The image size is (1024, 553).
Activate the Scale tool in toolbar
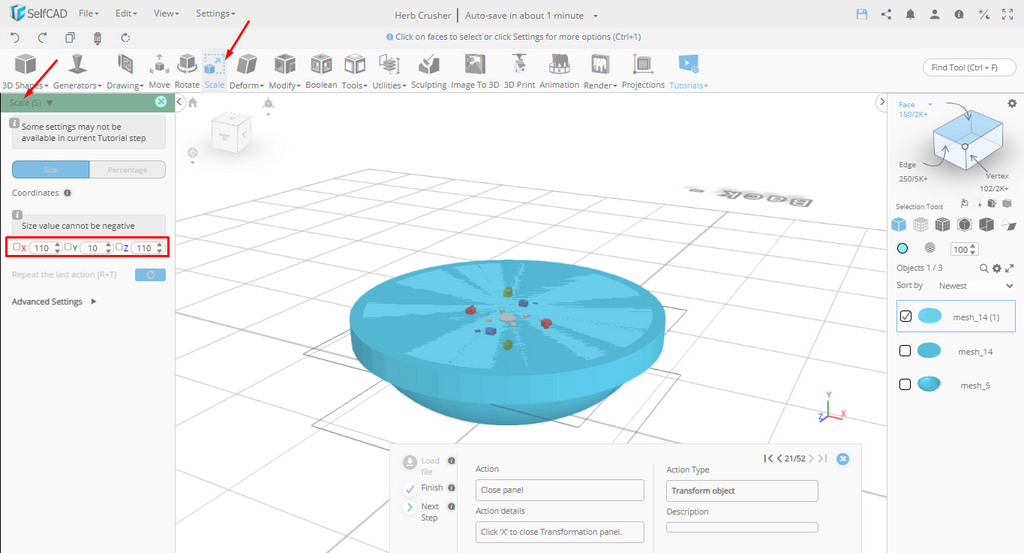point(214,71)
